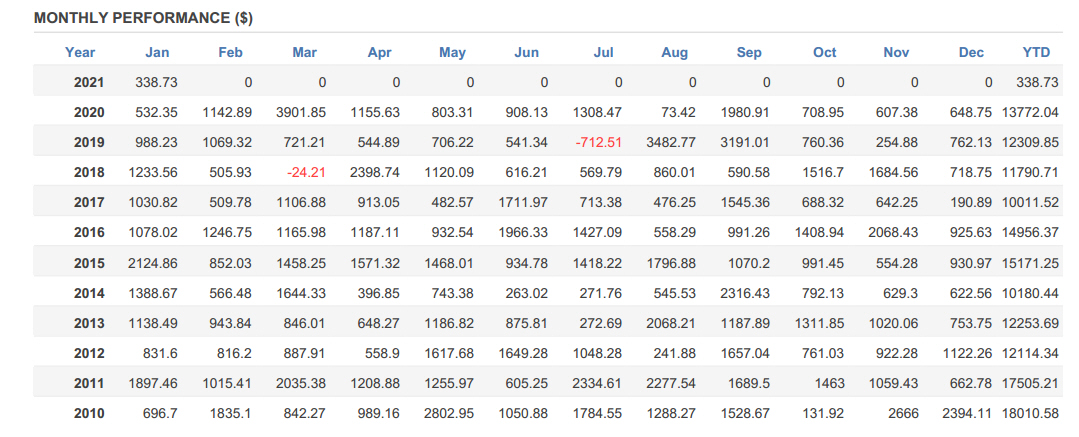Image resolution: width=1079 pixels, height=437 pixels.
Task: Click the 17505.21 YTD total for 2011
Action: [1030, 383]
